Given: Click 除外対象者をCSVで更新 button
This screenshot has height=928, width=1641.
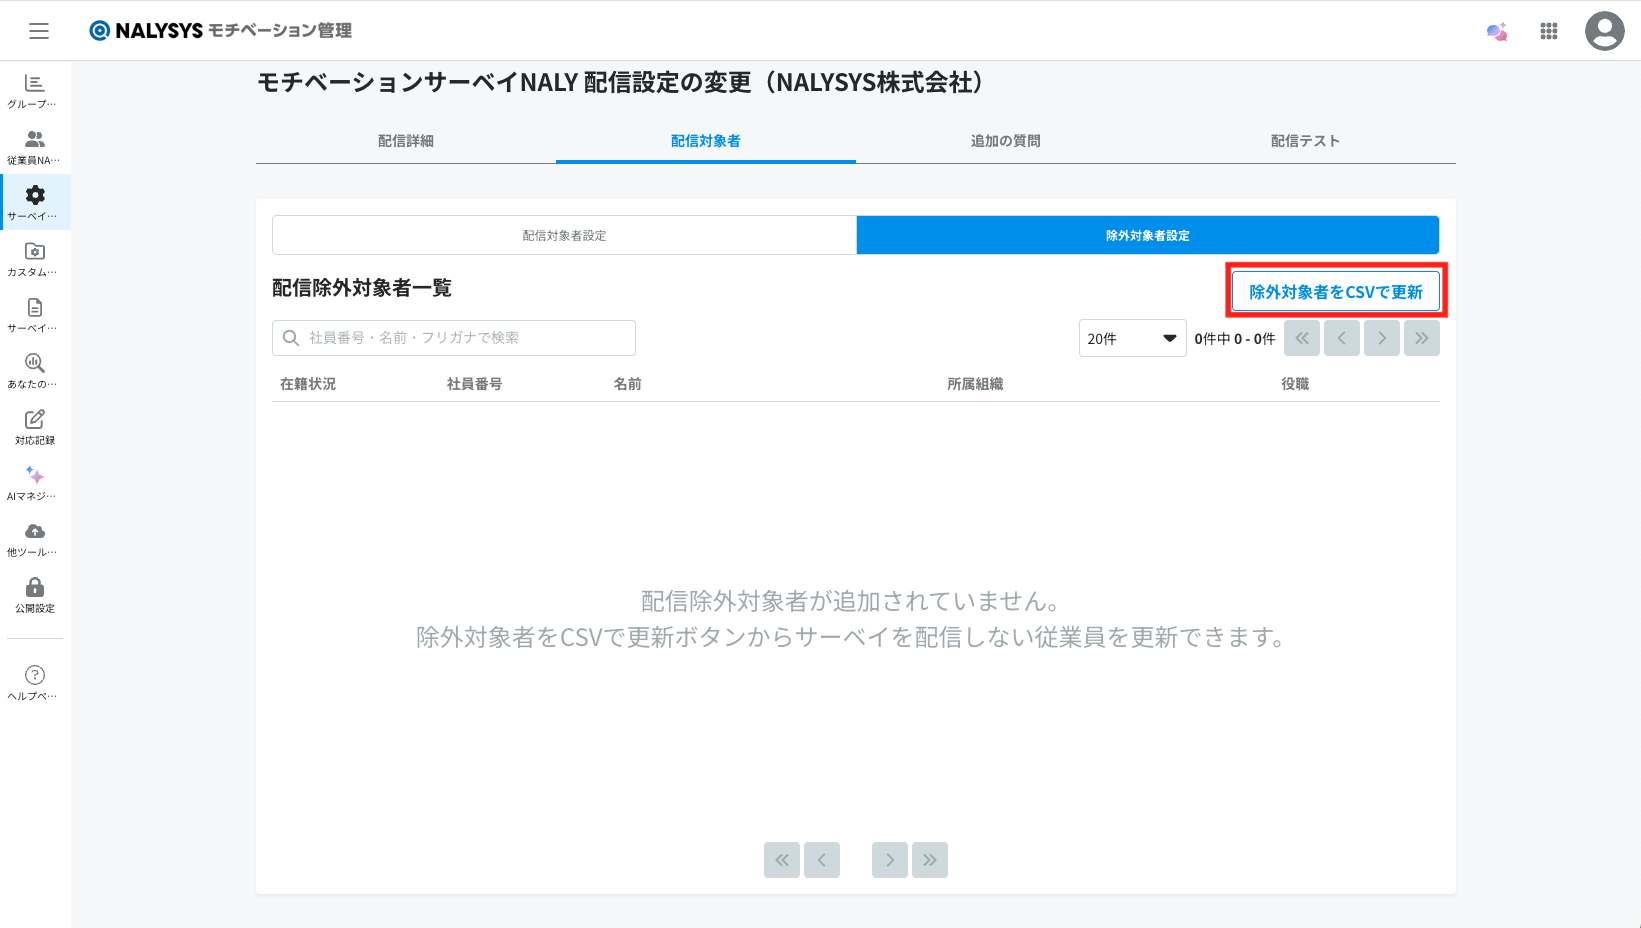Looking at the screenshot, I should pyautogui.click(x=1336, y=291).
